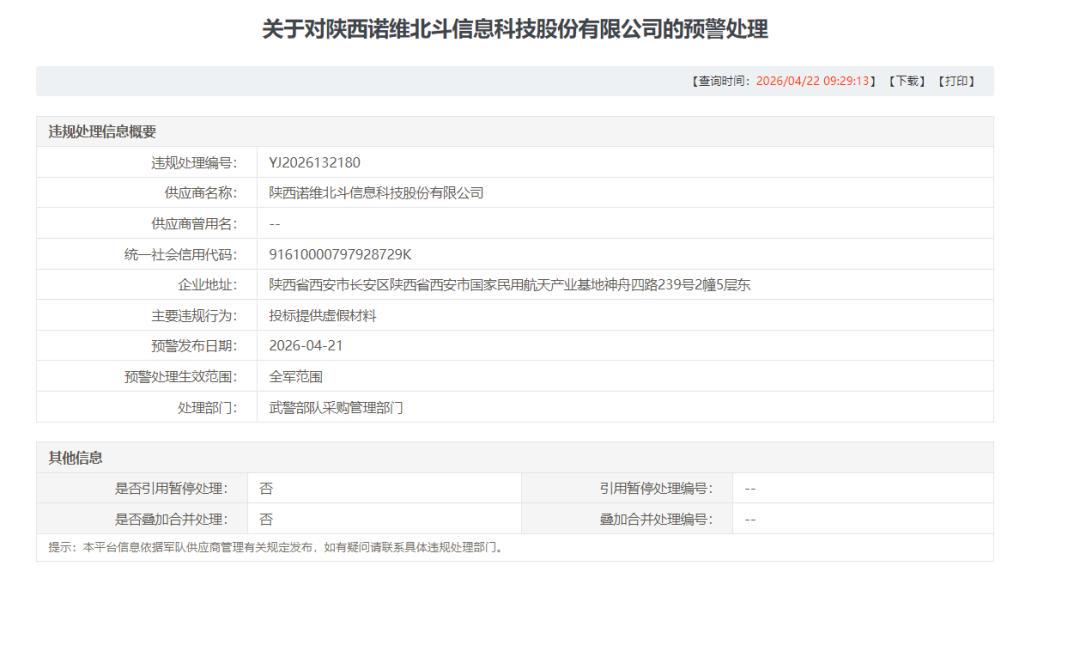Click the 供应商曾用名 label
Image resolution: width=1080 pixels, height=645 pixels.
click(x=192, y=224)
